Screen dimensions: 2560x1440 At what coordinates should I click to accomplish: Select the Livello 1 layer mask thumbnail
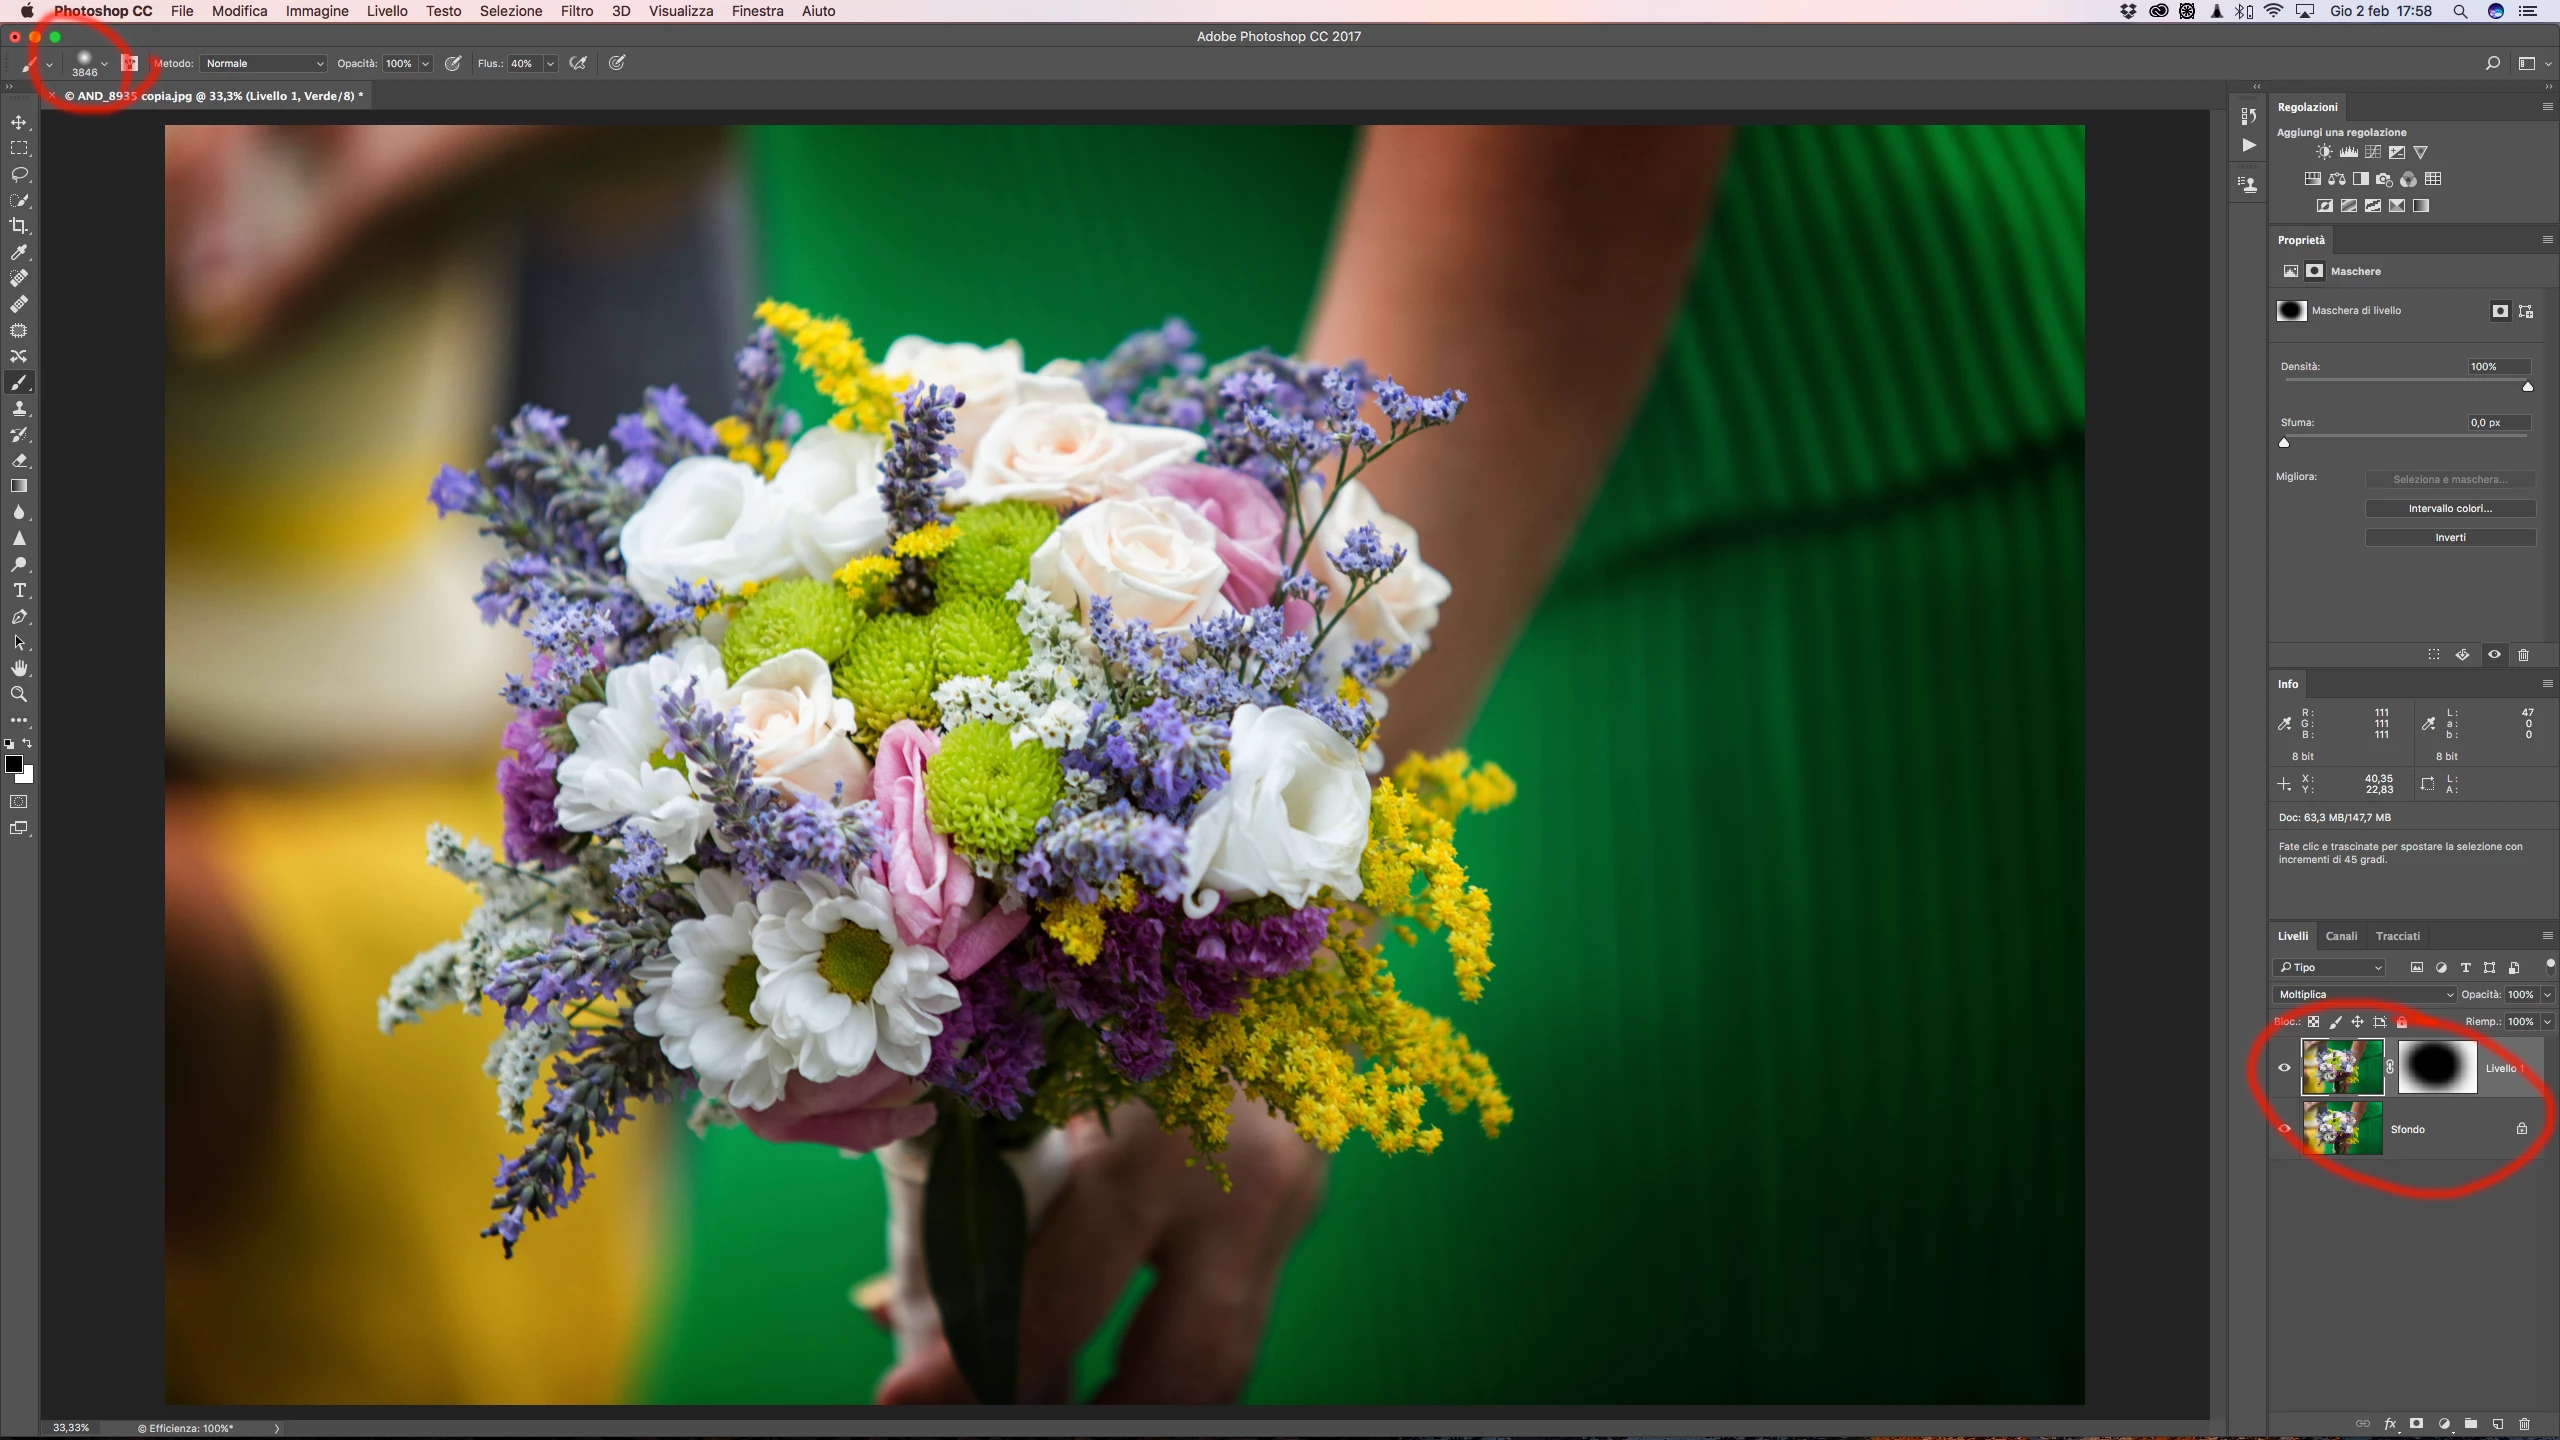[2436, 1067]
